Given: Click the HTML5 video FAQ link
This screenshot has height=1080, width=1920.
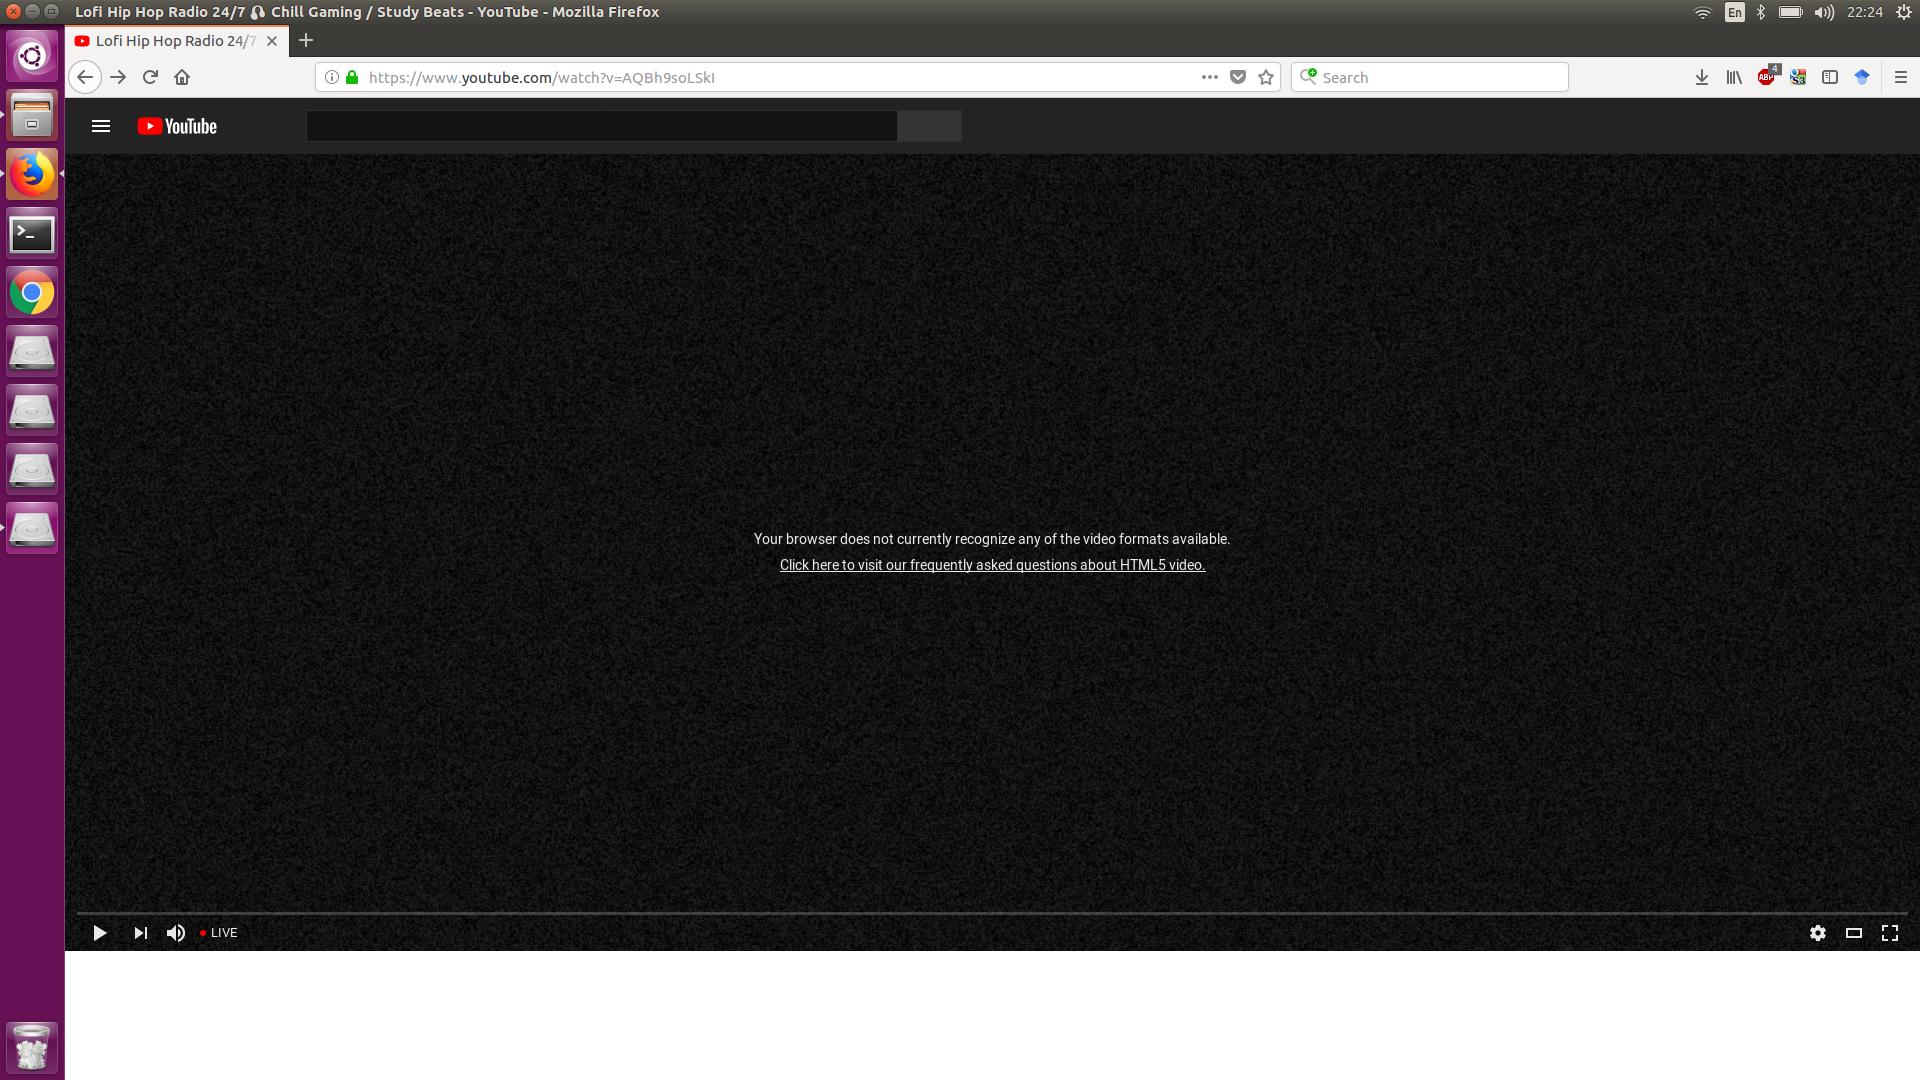Looking at the screenshot, I should 992,565.
